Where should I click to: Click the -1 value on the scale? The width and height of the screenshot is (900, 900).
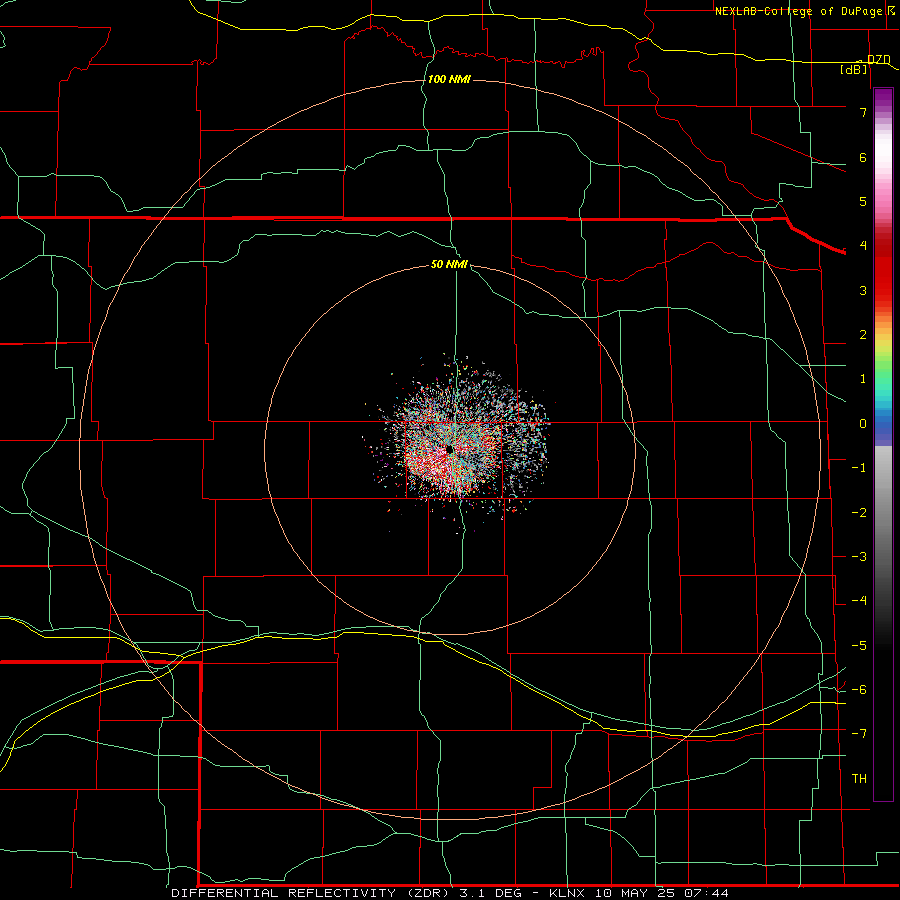[x=859, y=468]
